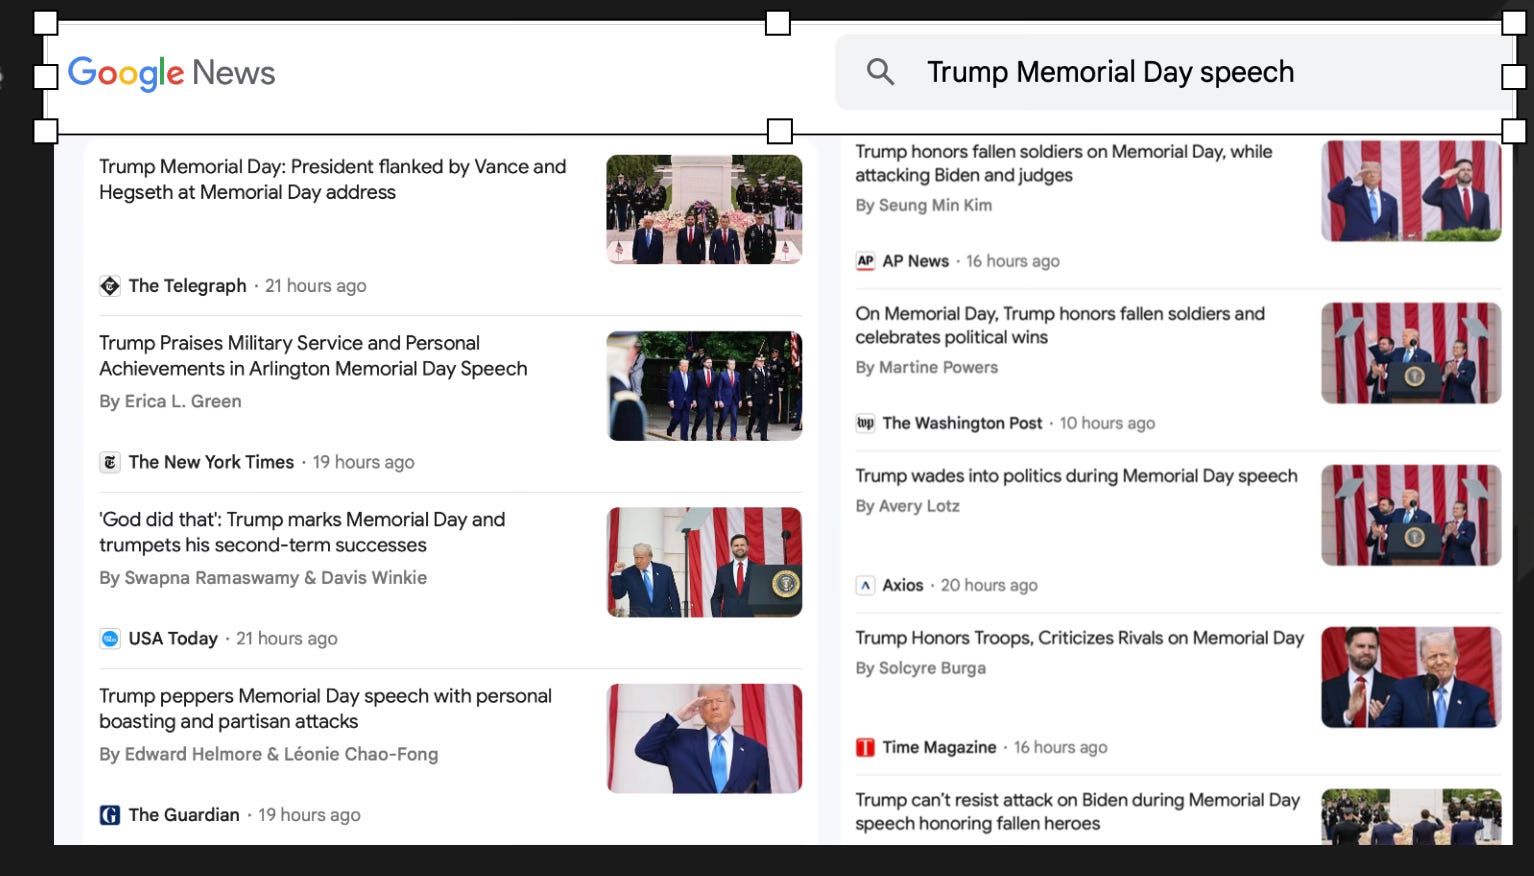
Task: Click the Guardian saluting Trump thumbnail
Action: point(704,738)
